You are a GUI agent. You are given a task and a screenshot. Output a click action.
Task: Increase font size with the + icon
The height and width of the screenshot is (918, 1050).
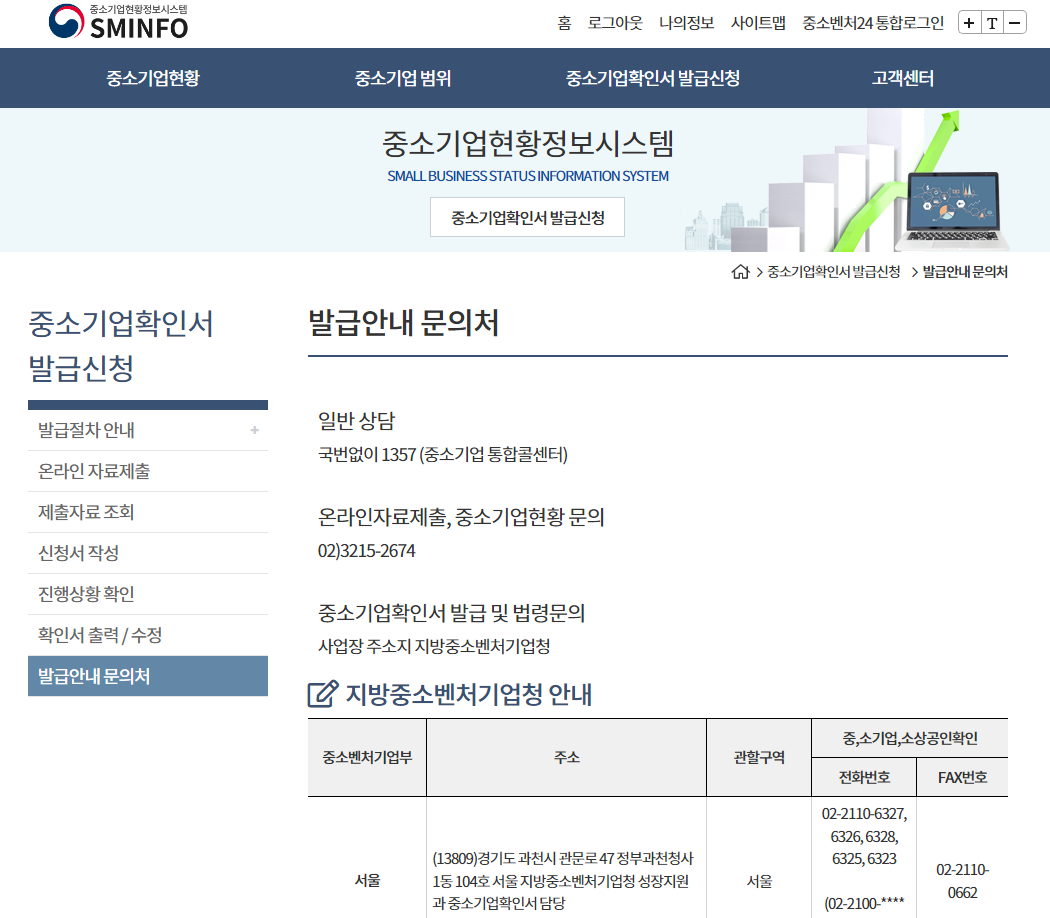(x=968, y=22)
